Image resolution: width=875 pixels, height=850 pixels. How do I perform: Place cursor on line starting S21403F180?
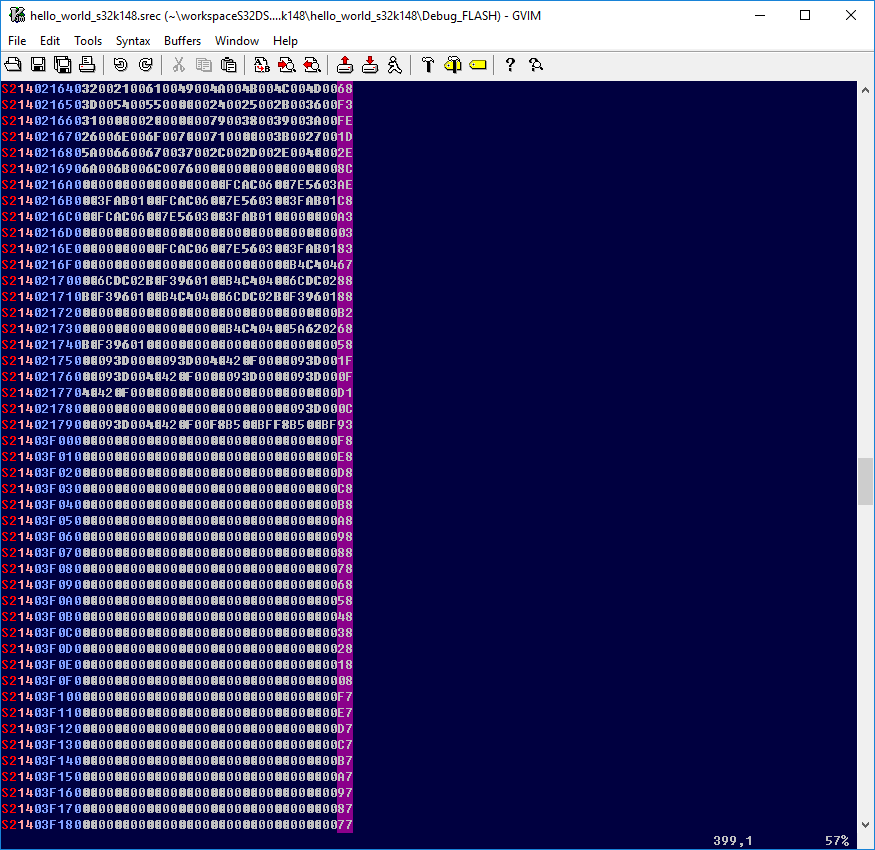pyautogui.click(x=177, y=825)
